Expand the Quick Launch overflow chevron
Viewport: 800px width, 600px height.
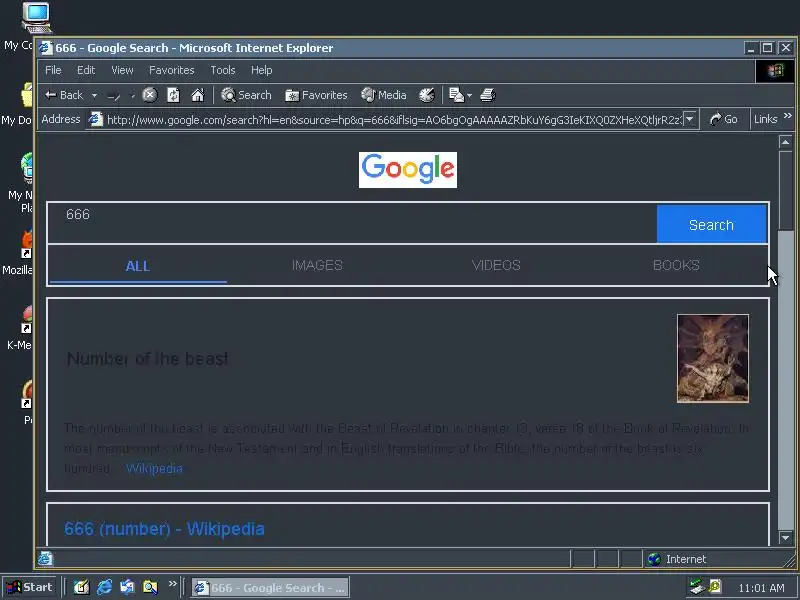click(172, 583)
